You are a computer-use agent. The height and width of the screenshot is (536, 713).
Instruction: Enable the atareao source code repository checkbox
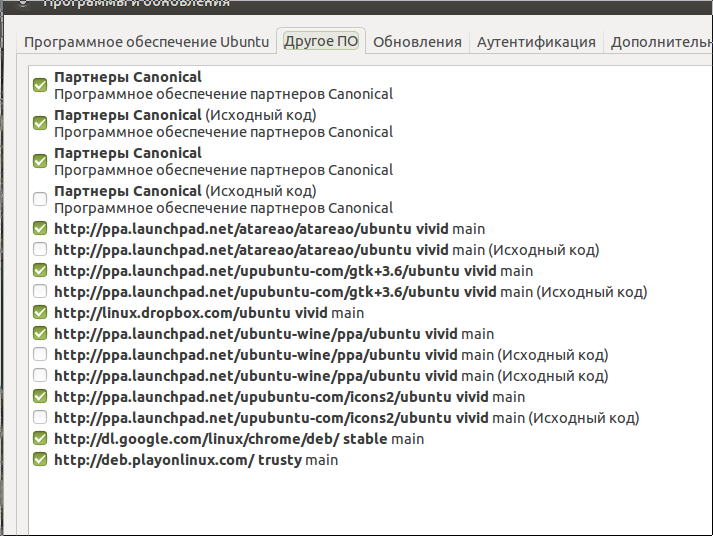[40, 249]
